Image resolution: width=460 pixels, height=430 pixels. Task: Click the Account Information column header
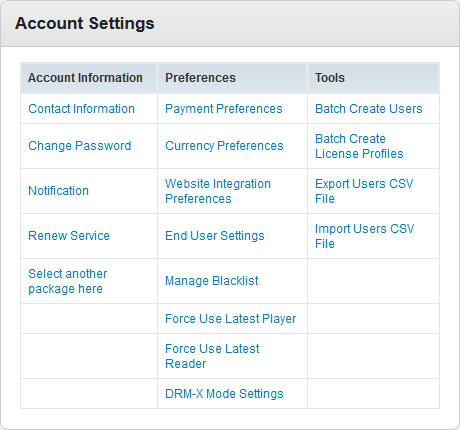(85, 78)
